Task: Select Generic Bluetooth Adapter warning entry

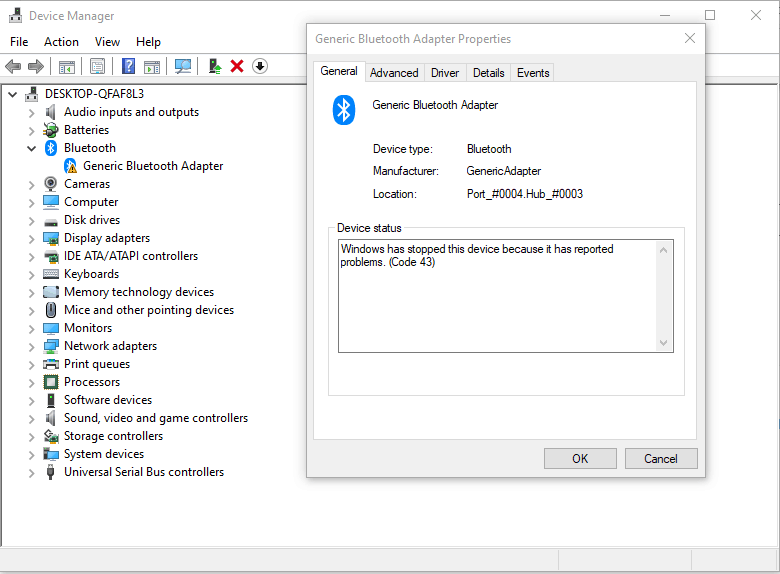Action: pos(153,166)
